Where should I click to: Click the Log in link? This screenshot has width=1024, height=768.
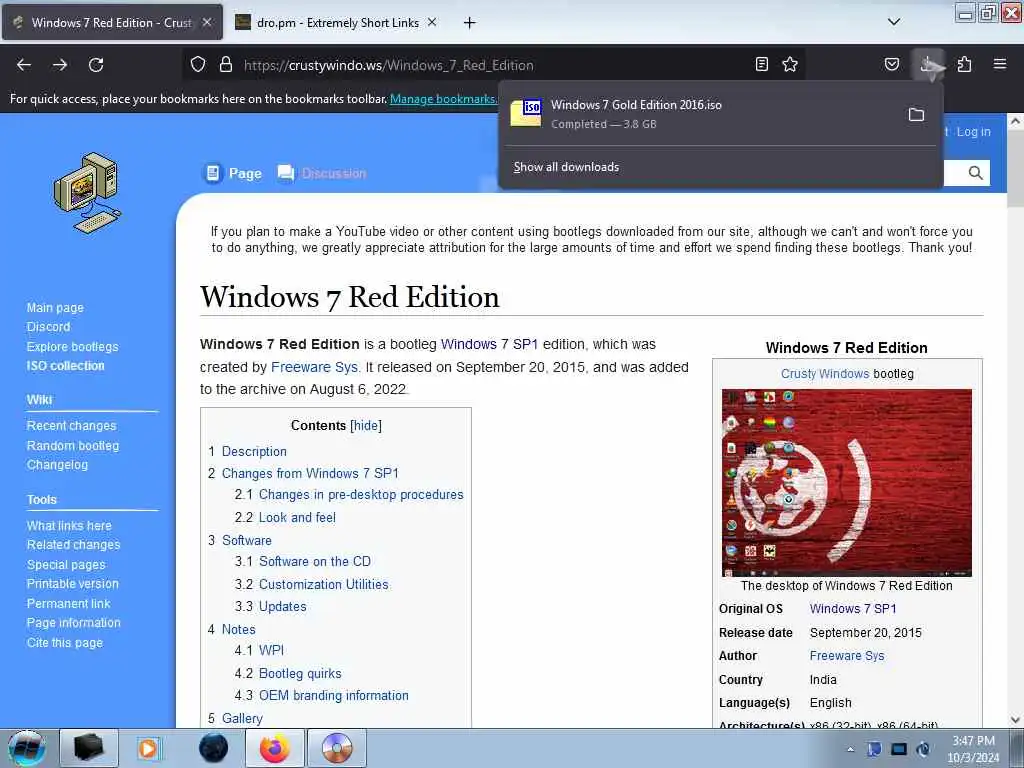[973, 131]
